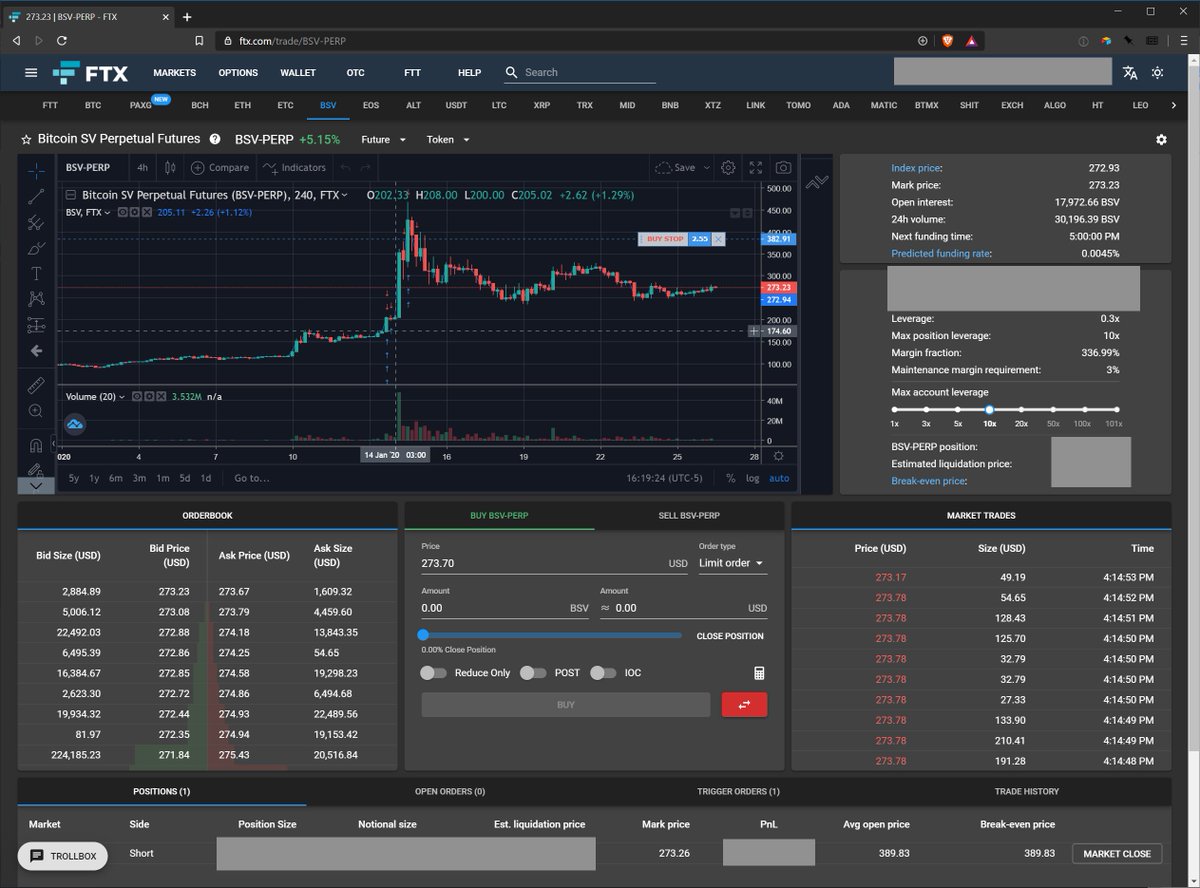The height and width of the screenshot is (888, 1200).
Task: Click the Search field in header
Action: point(590,72)
